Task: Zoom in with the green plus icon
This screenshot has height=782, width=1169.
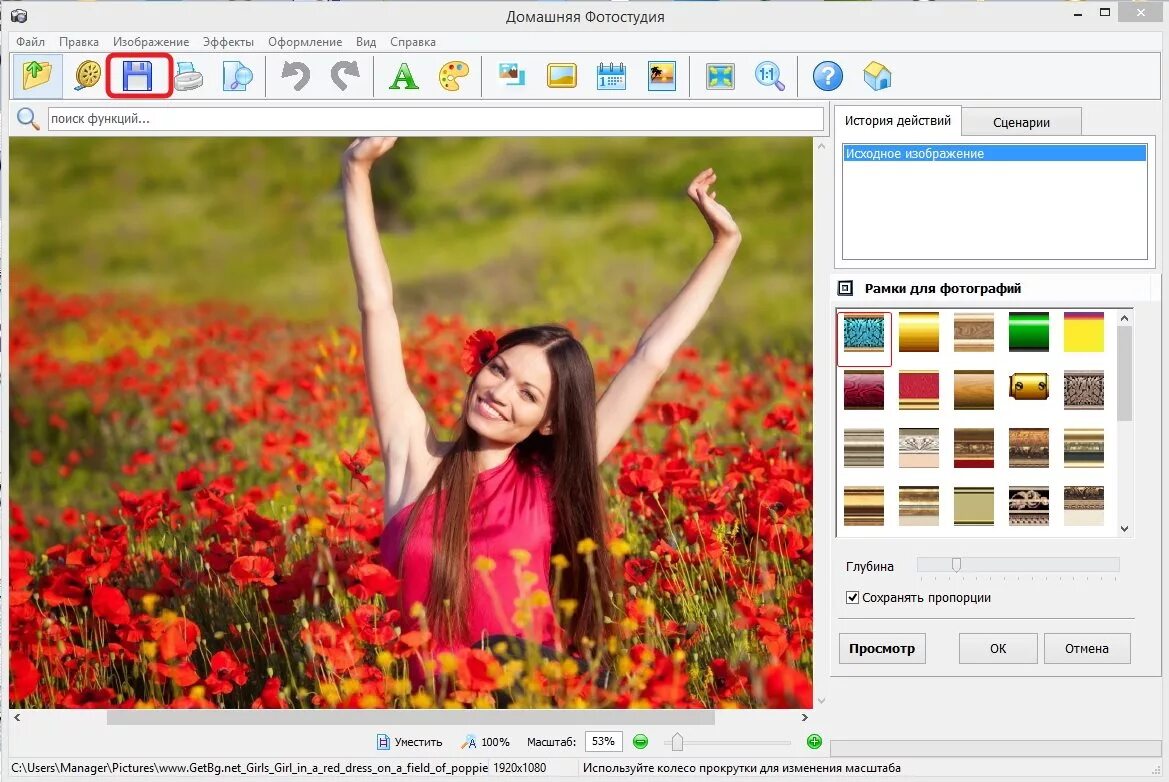Action: [814, 742]
